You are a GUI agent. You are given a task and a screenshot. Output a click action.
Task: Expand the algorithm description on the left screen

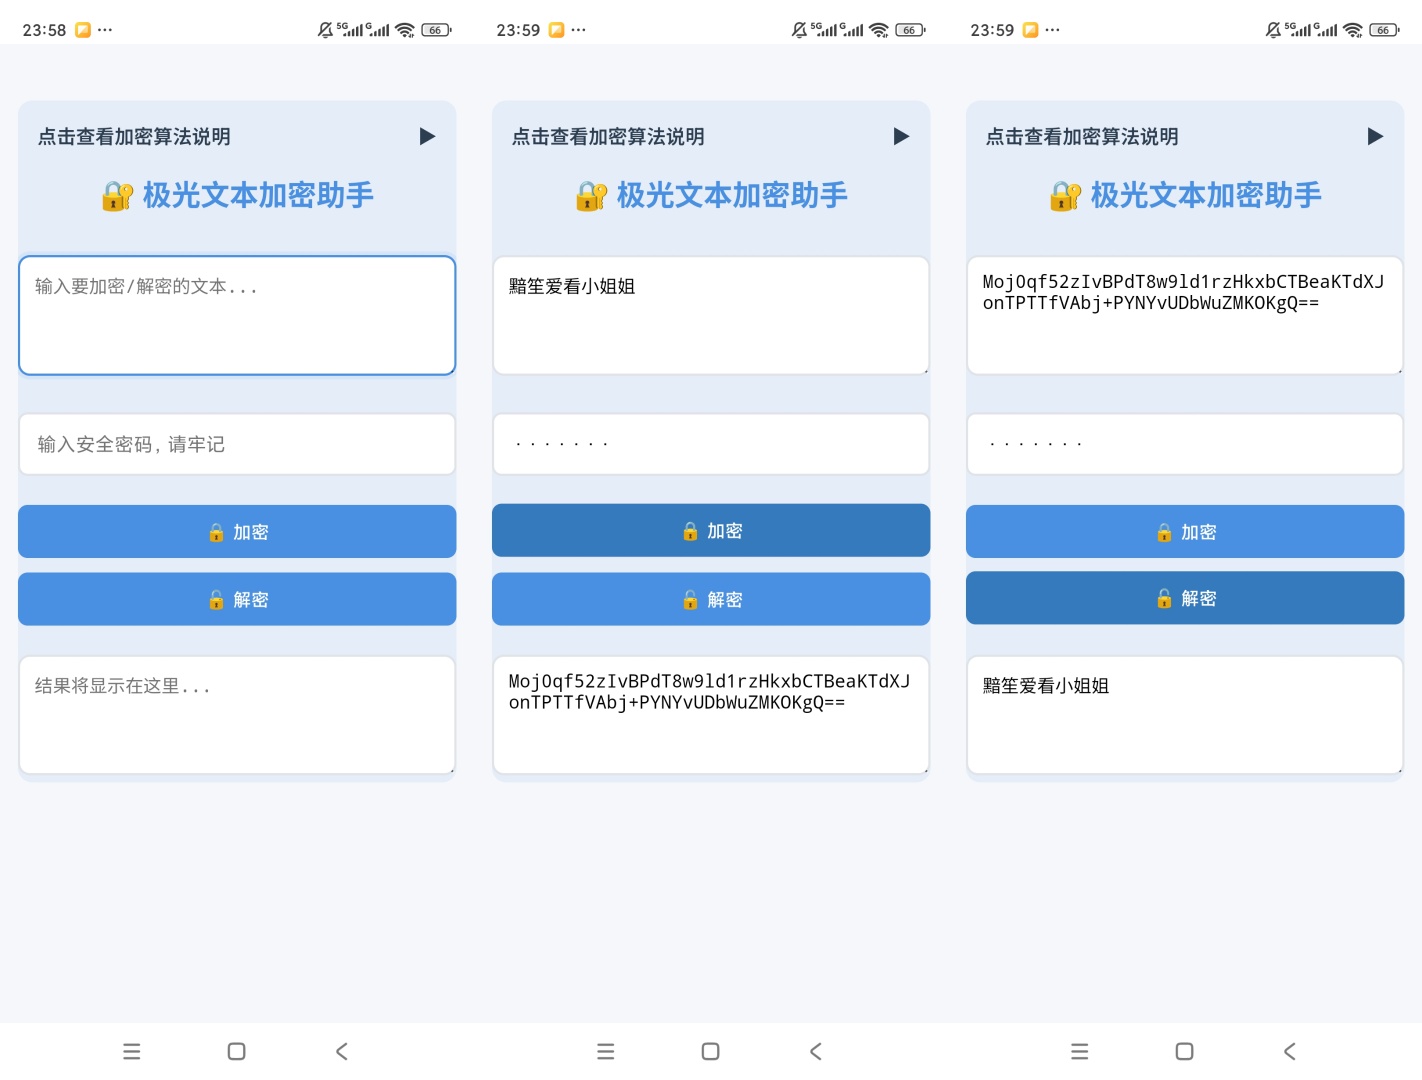[x=237, y=136]
